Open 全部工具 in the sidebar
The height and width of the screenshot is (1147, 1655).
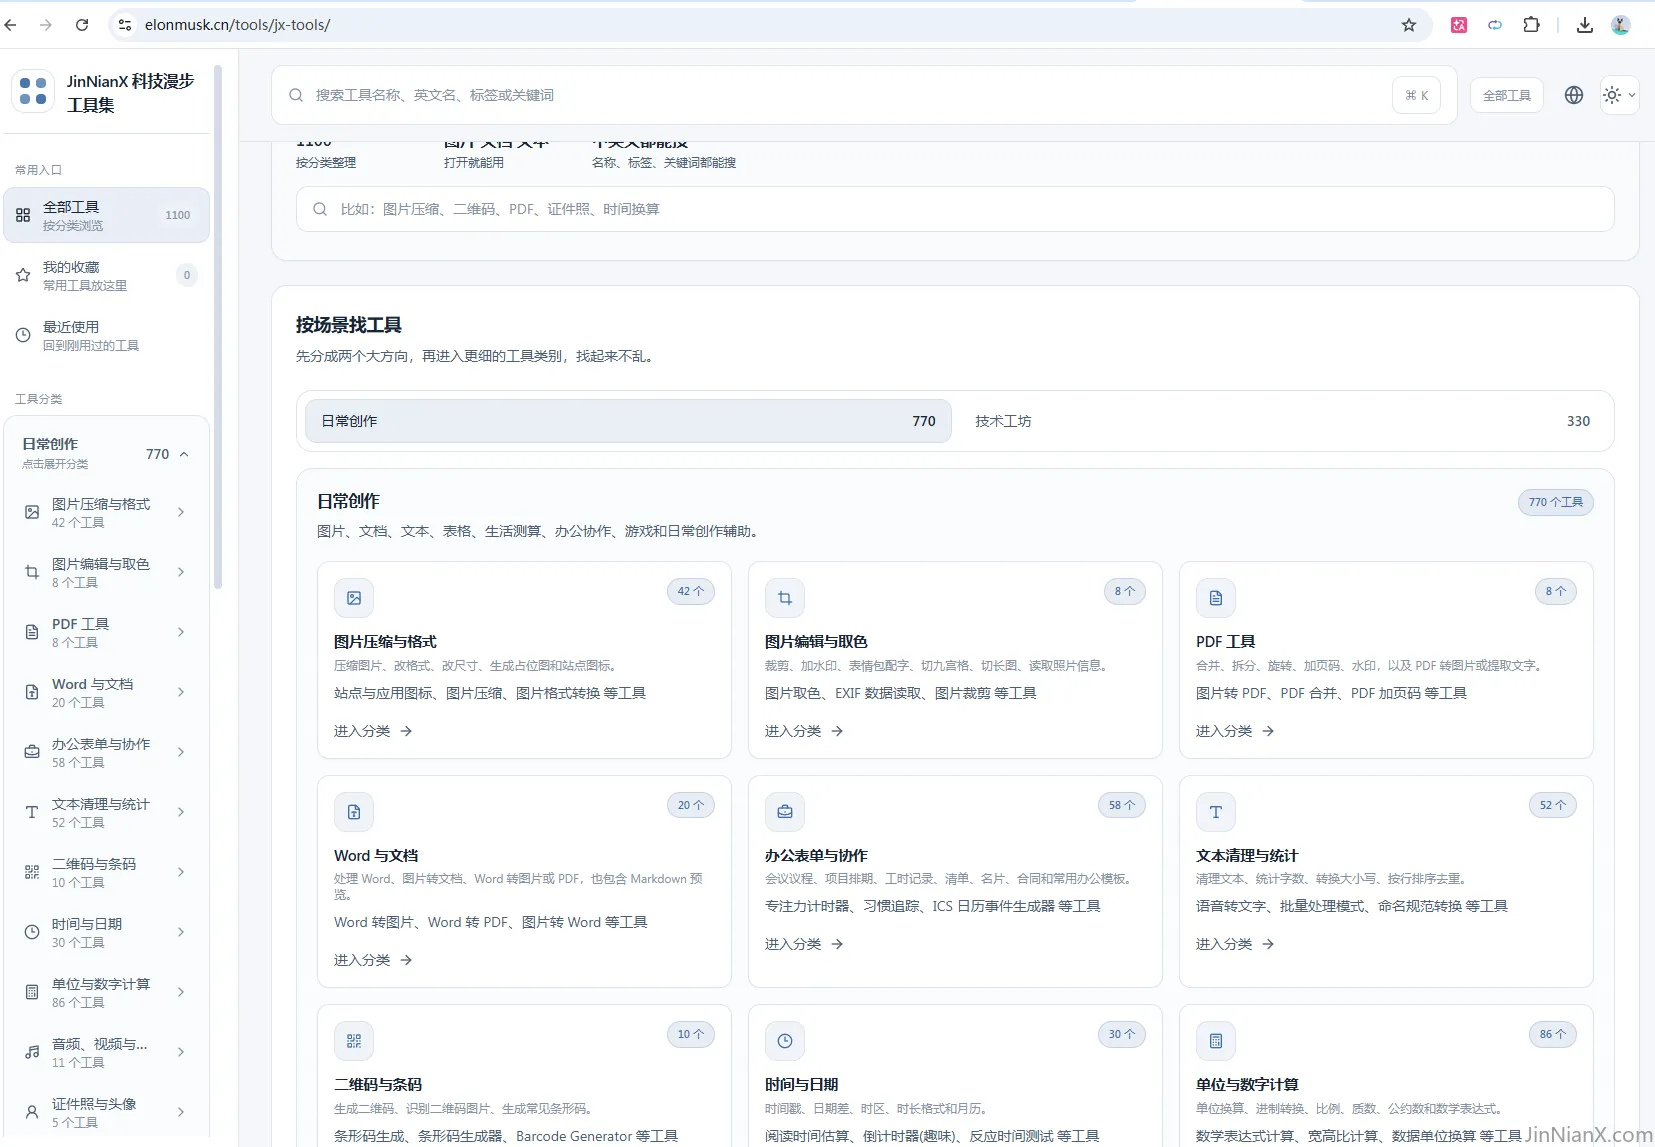coord(107,215)
